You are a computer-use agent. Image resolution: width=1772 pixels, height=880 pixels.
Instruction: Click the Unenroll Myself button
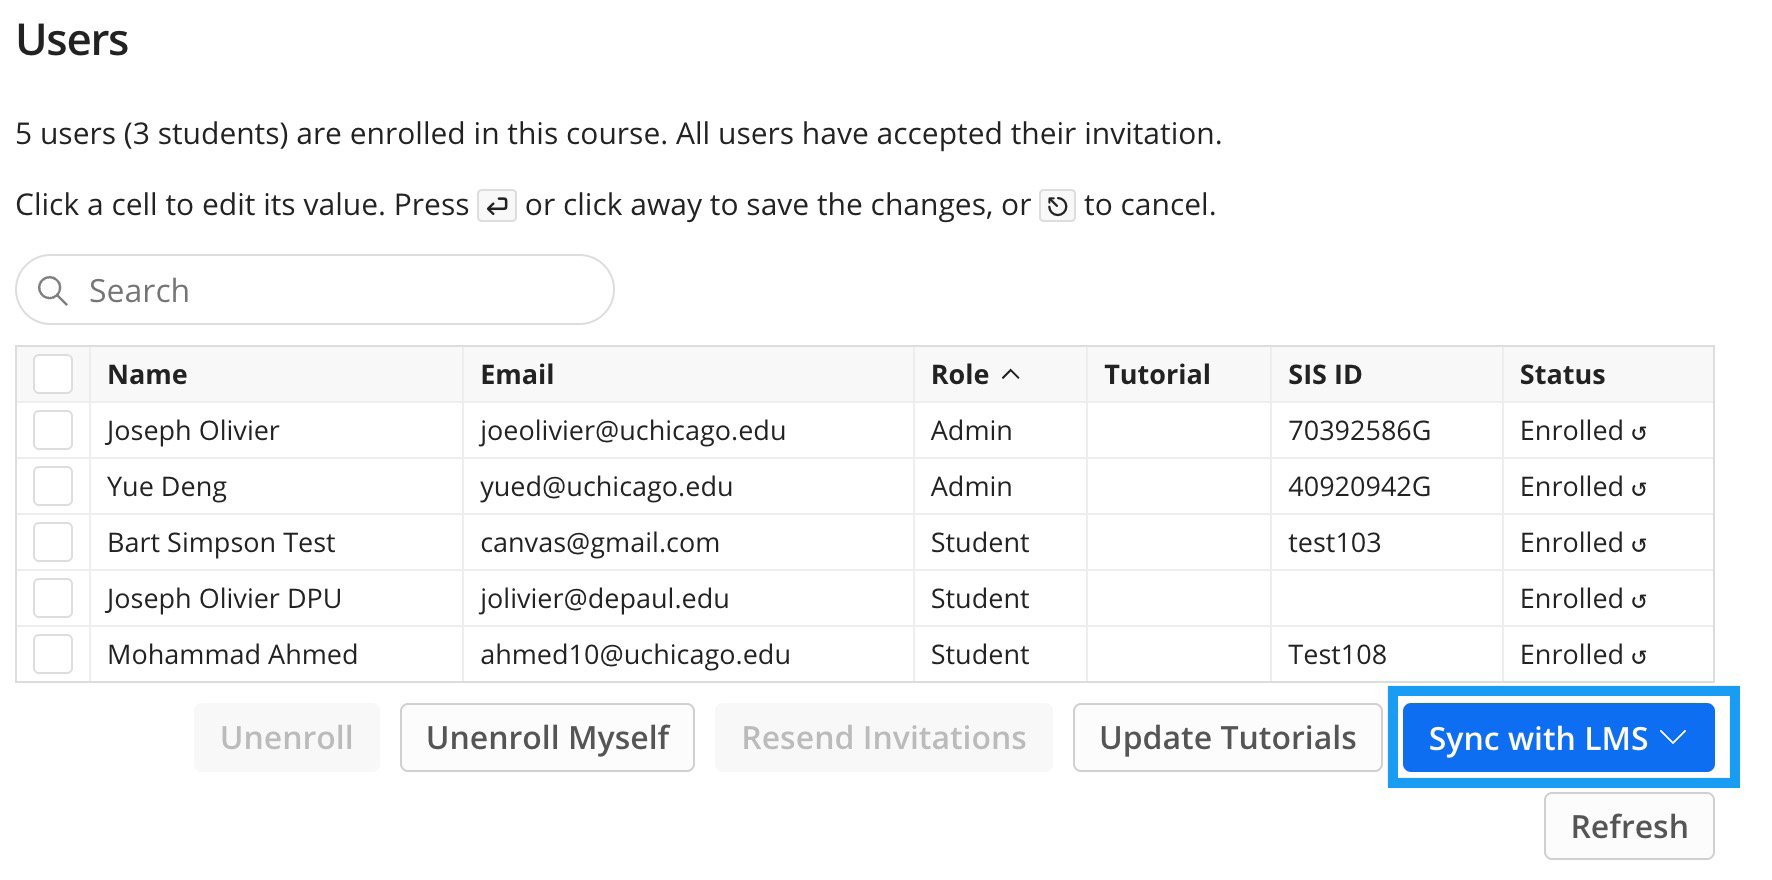pos(547,738)
